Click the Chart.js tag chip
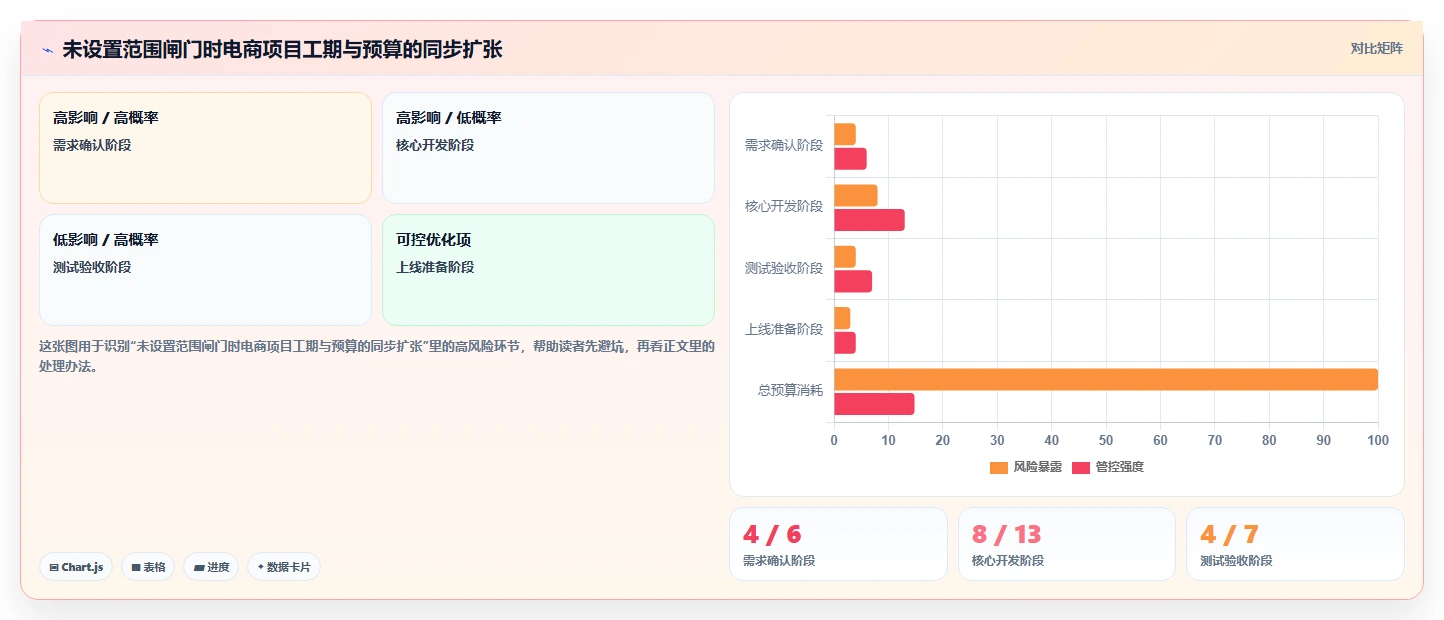 pos(76,567)
